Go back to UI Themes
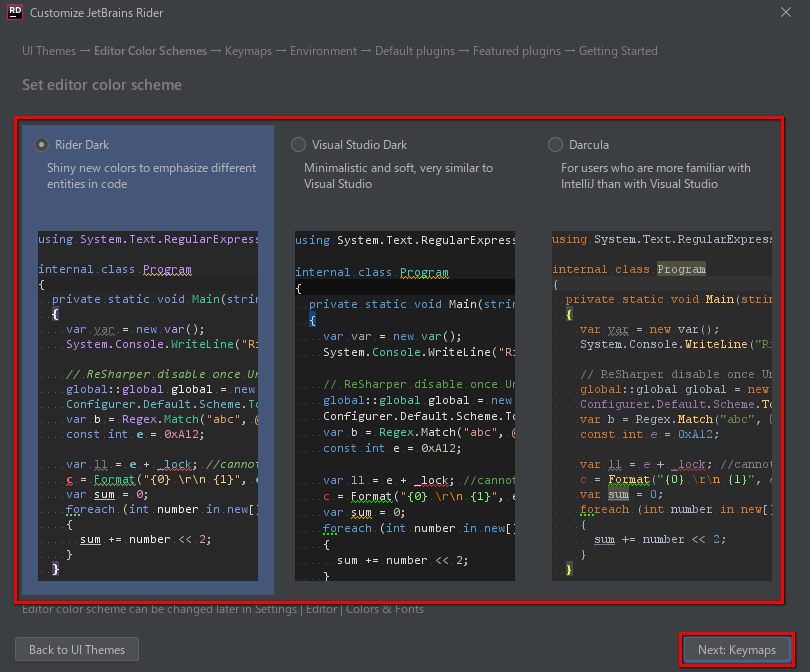This screenshot has height=672, width=810. (77, 649)
